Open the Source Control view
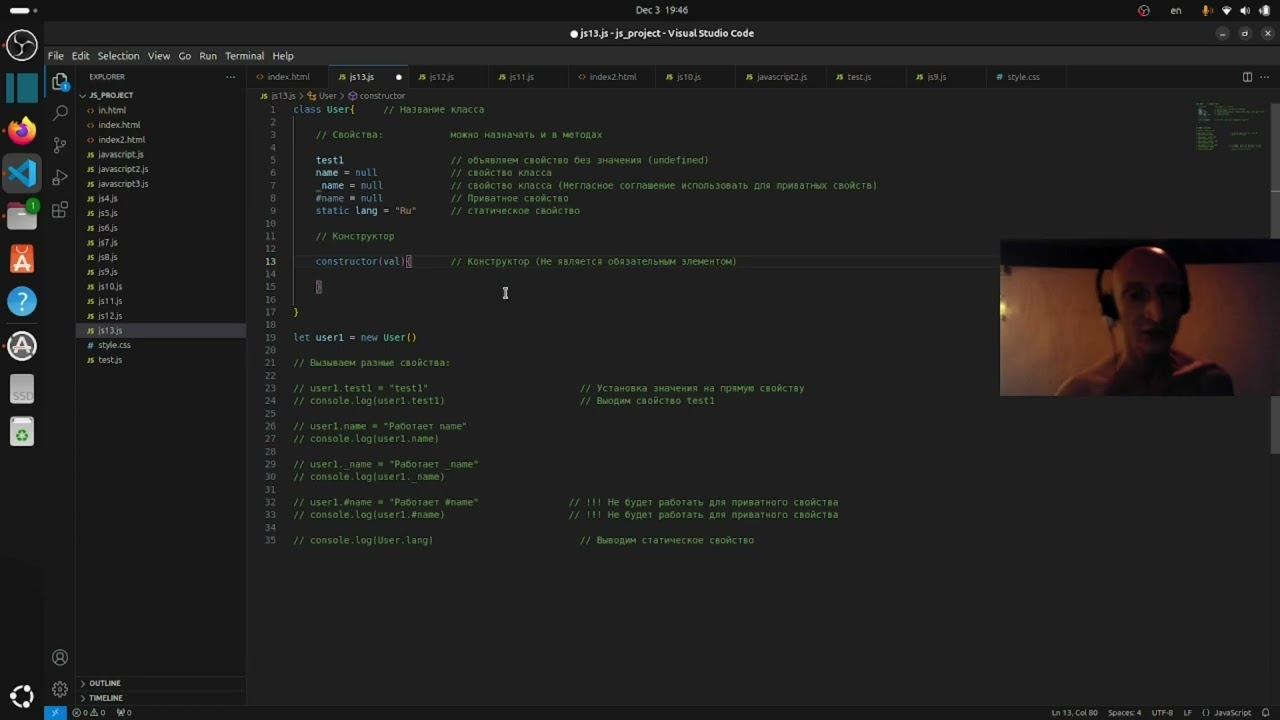The height and width of the screenshot is (720, 1280). tap(60, 146)
